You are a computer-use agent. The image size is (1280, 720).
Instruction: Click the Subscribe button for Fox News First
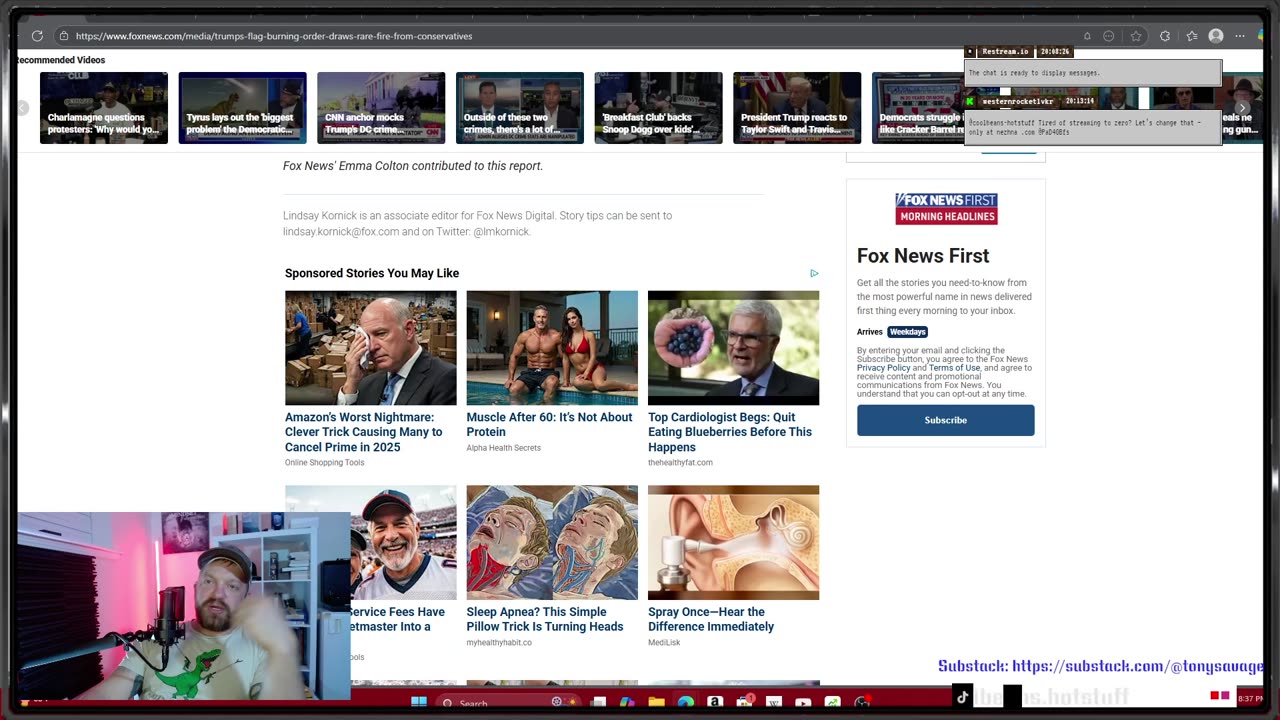[945, 420]
